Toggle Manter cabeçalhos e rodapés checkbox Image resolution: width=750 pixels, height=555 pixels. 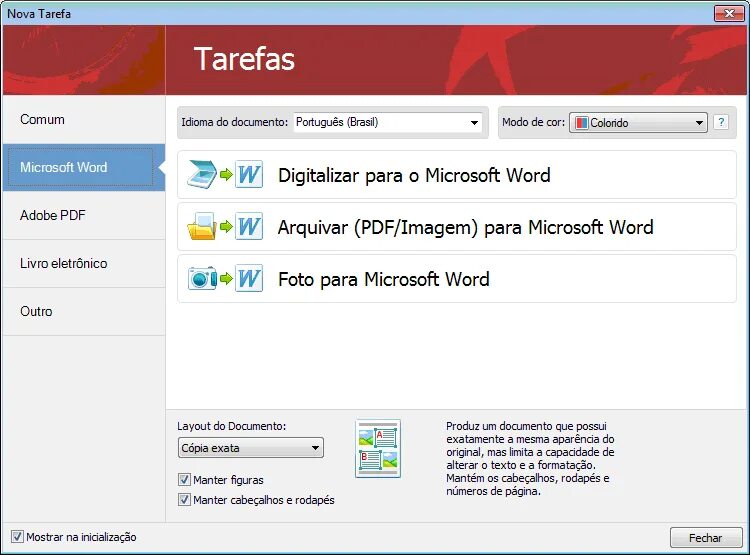184,500
